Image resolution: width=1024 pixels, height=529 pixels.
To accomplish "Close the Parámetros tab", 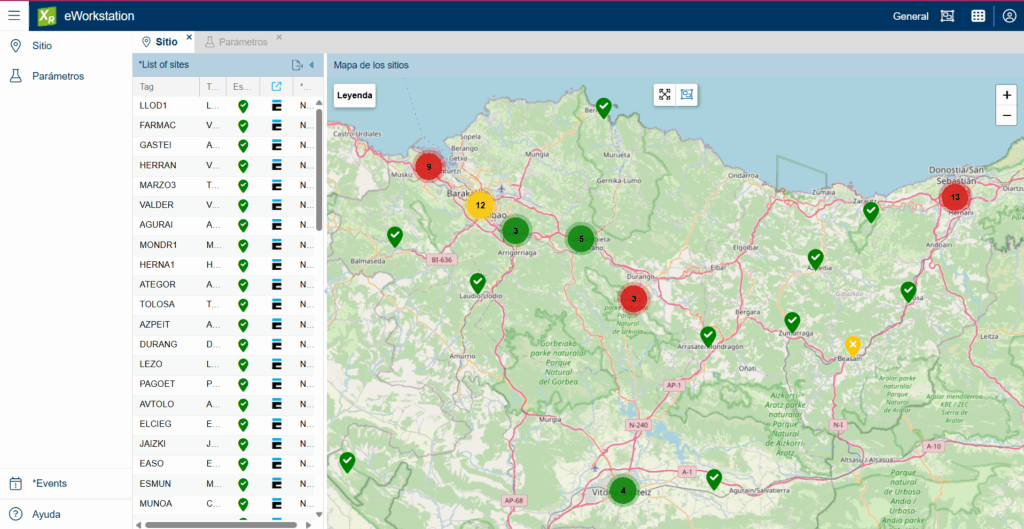I will coord(279,37).
